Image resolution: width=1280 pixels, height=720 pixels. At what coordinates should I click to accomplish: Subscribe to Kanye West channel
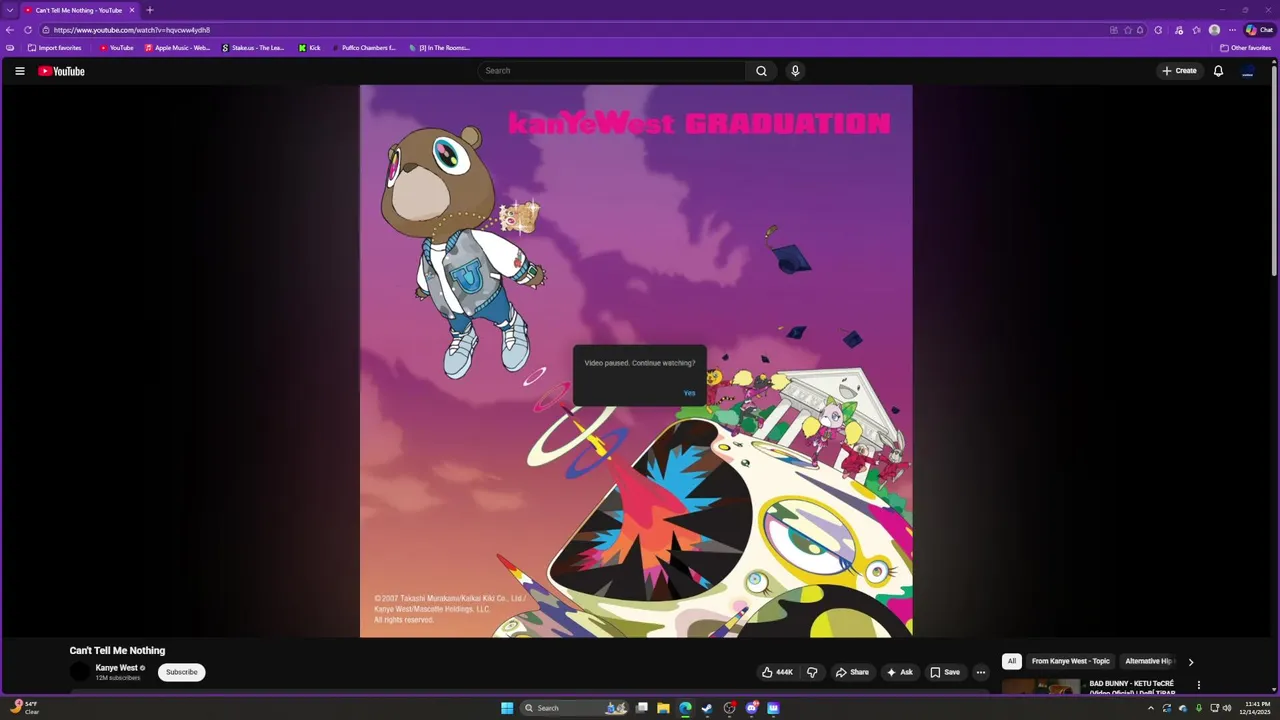tap(181, 672)
